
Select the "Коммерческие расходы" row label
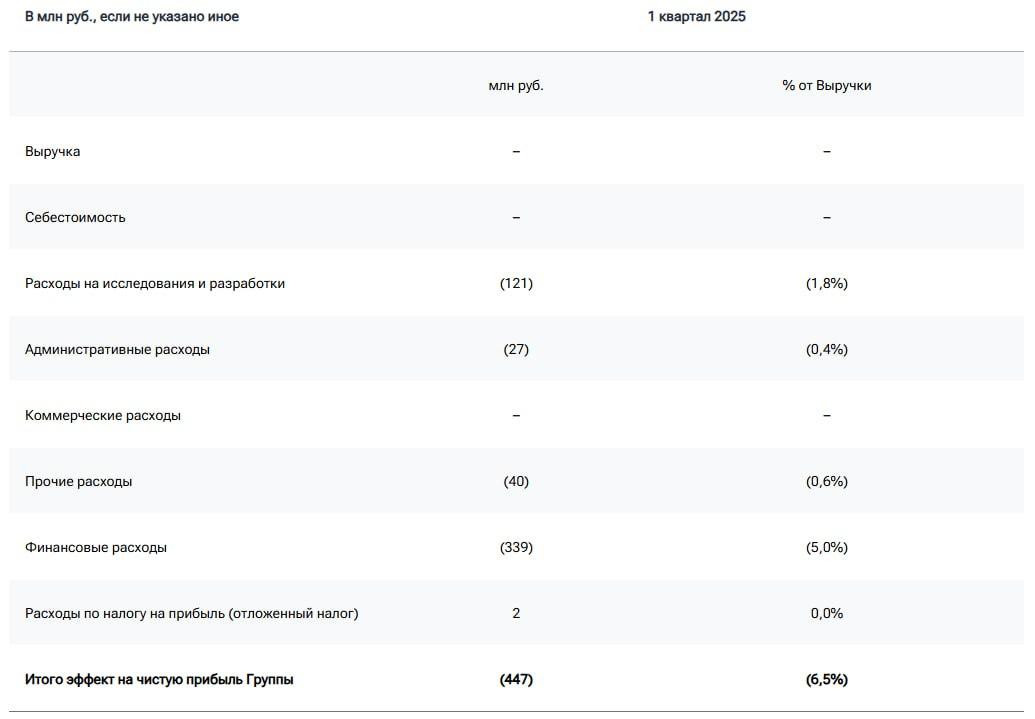[x=103, y=415]
